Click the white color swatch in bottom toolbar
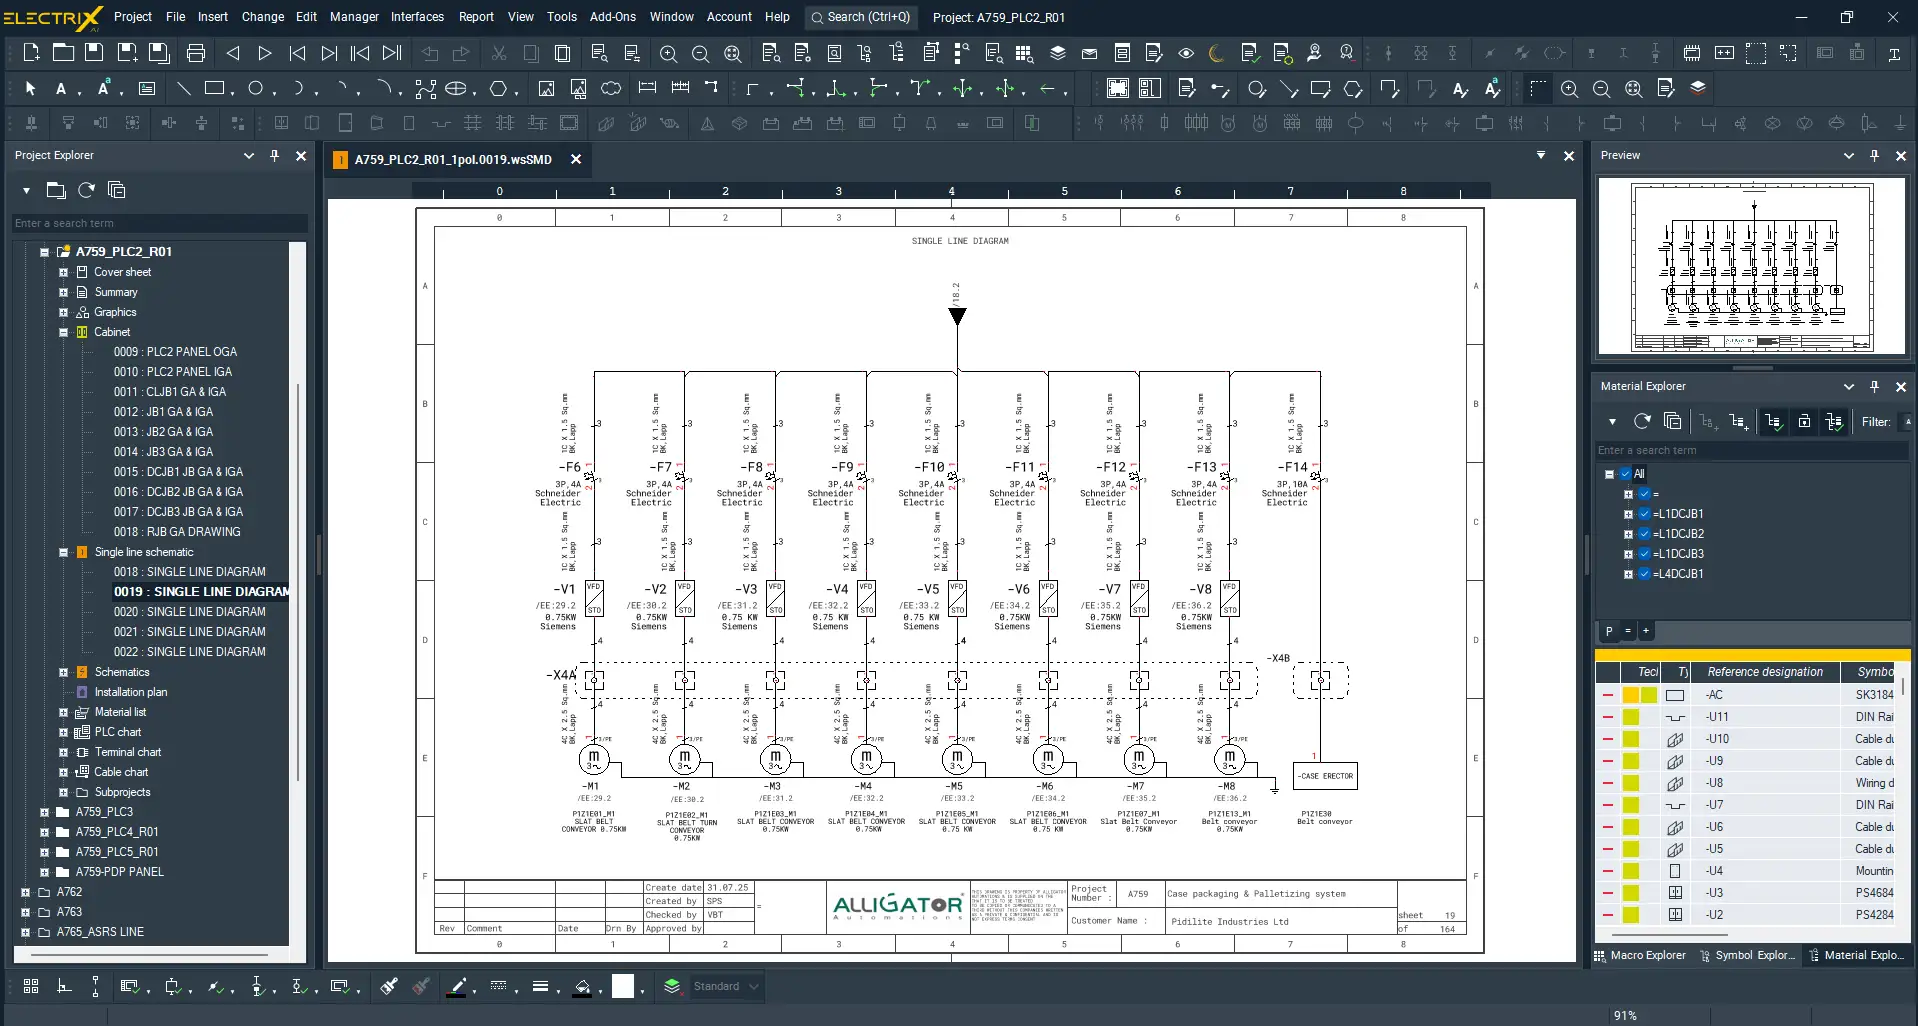The width and height of the screenshot is (1918, 1026). [x=623, y=987]
